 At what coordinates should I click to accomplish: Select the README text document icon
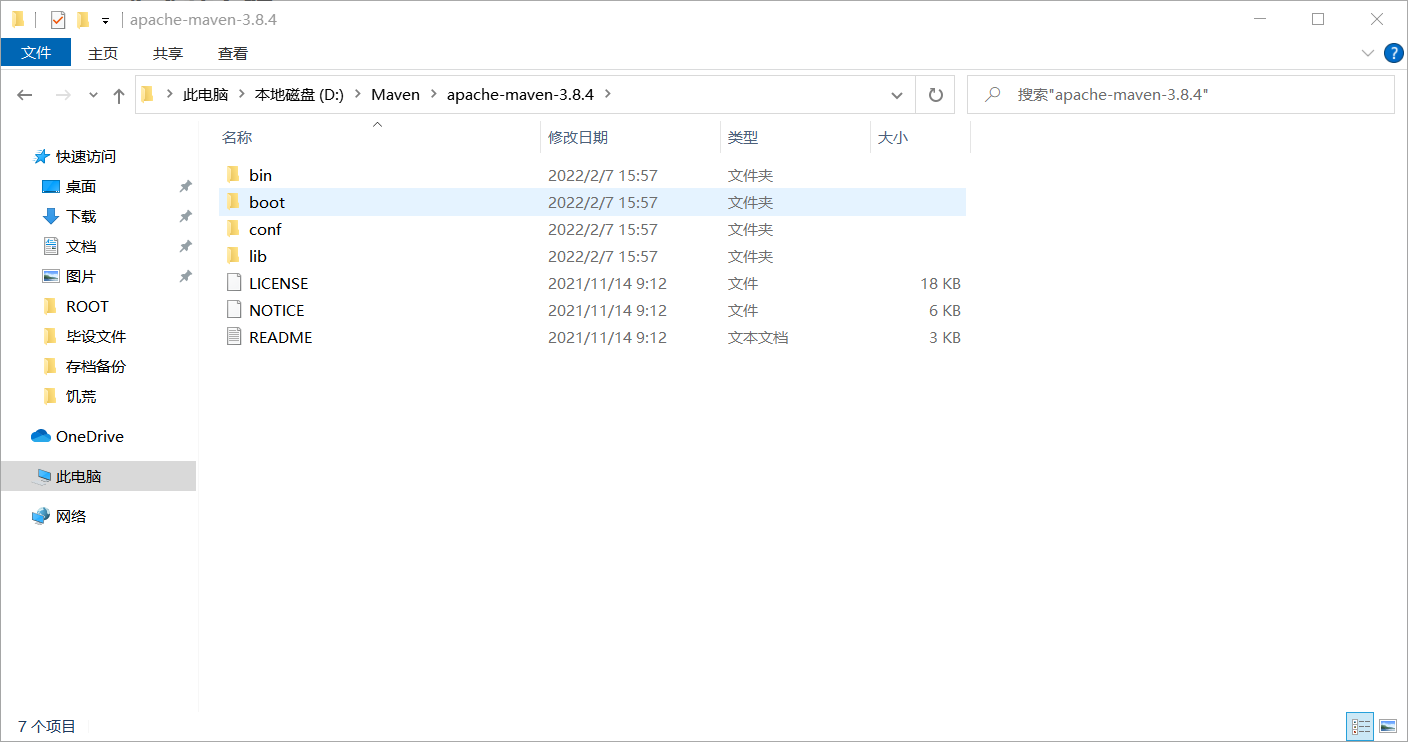point(234,337)
